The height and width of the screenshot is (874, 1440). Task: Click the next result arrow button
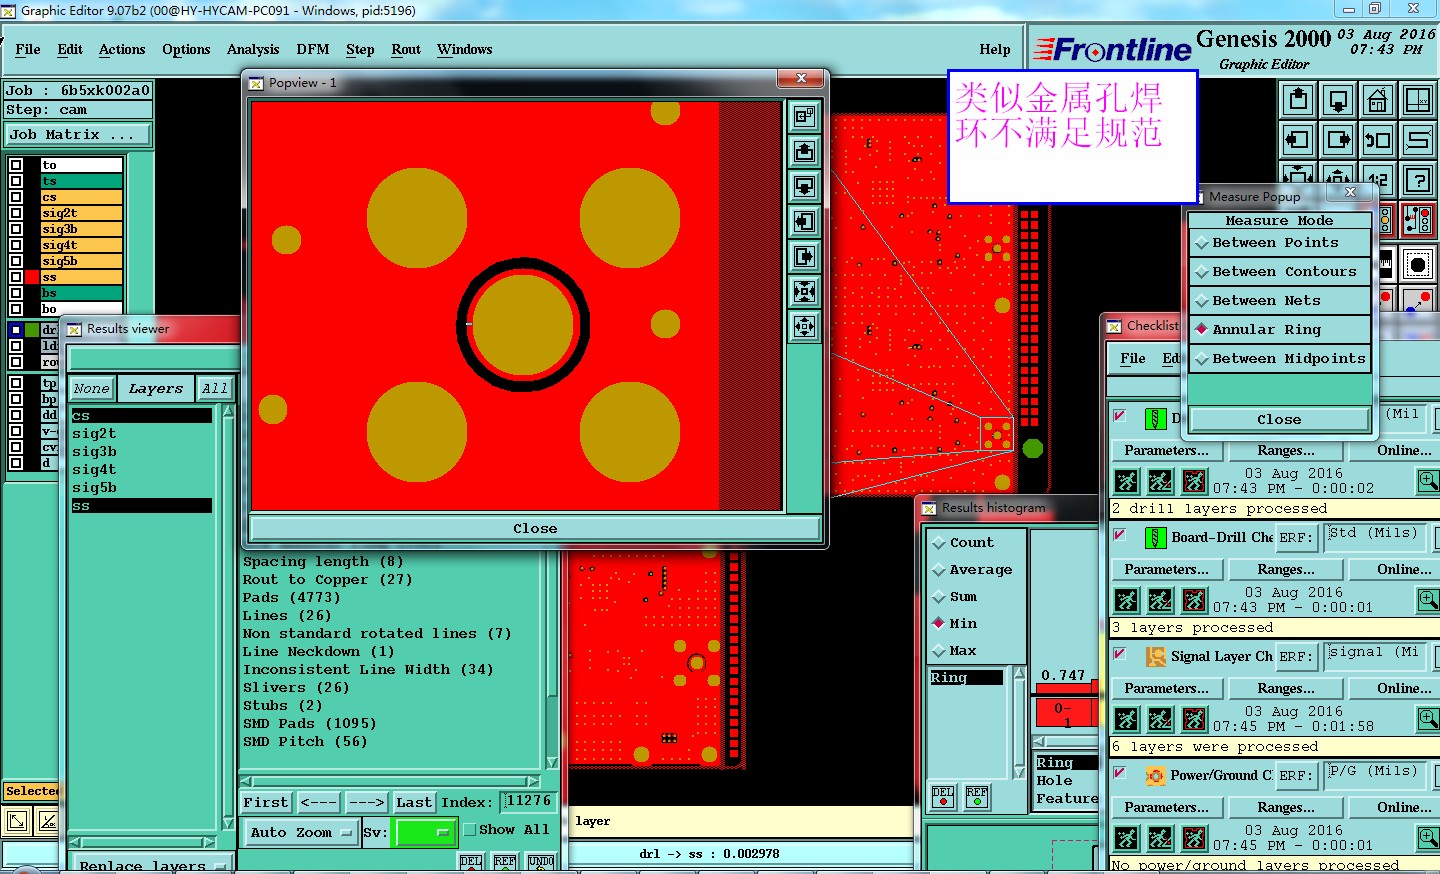(x=366, y=802)
